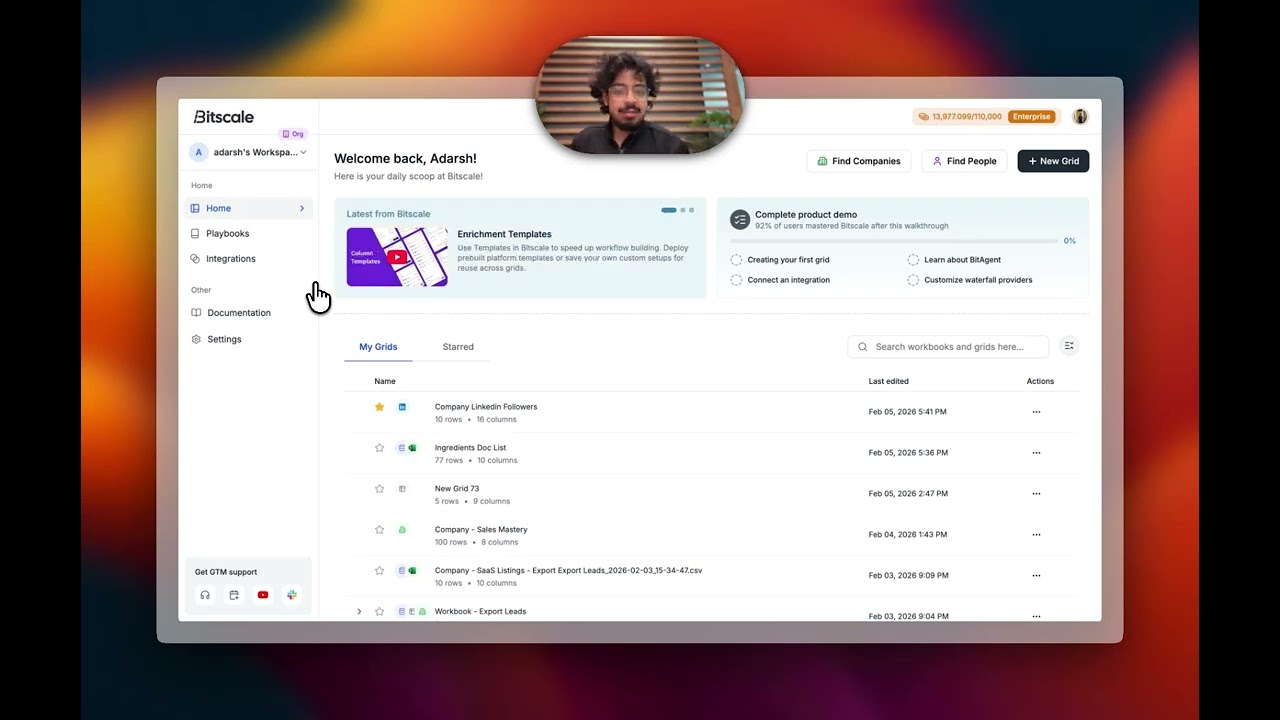Image resolution: width=1280 pixels, height=720 pixels.
Task: Star the Company - Sales Mastery grid
Action: tap(379, 530)
